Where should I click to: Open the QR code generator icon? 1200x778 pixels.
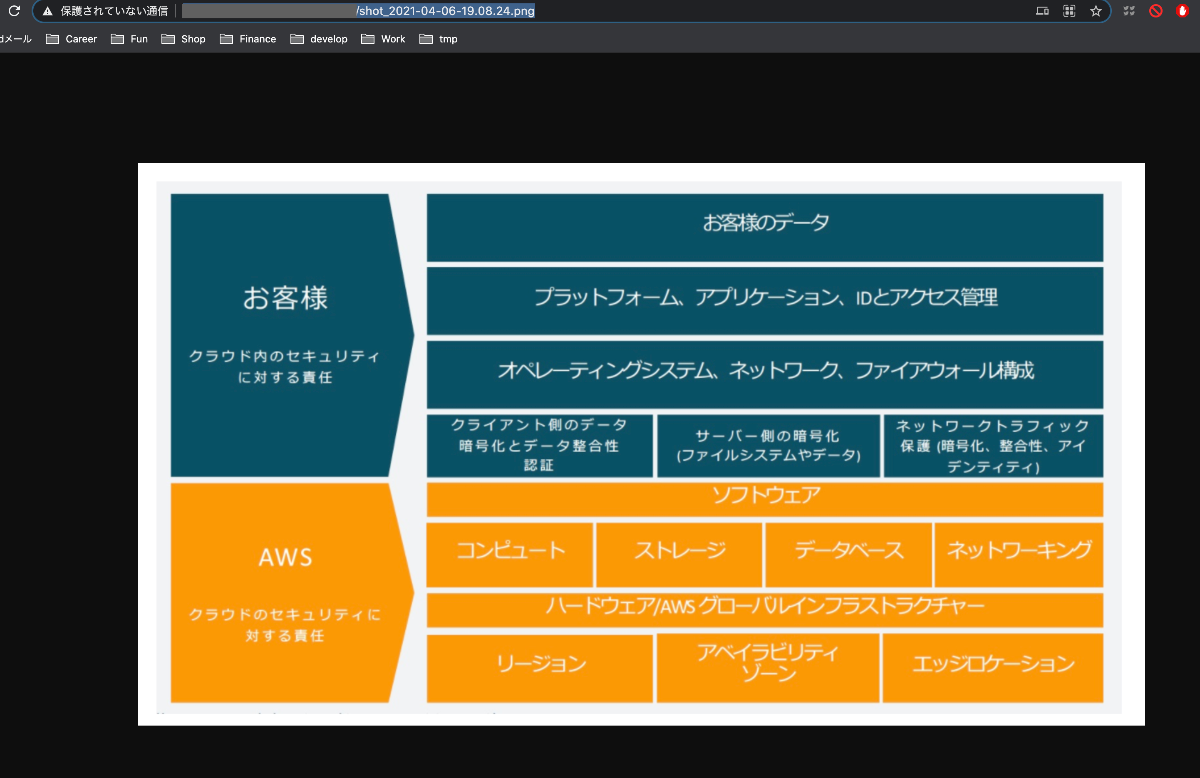click(x=1068, y=11)
